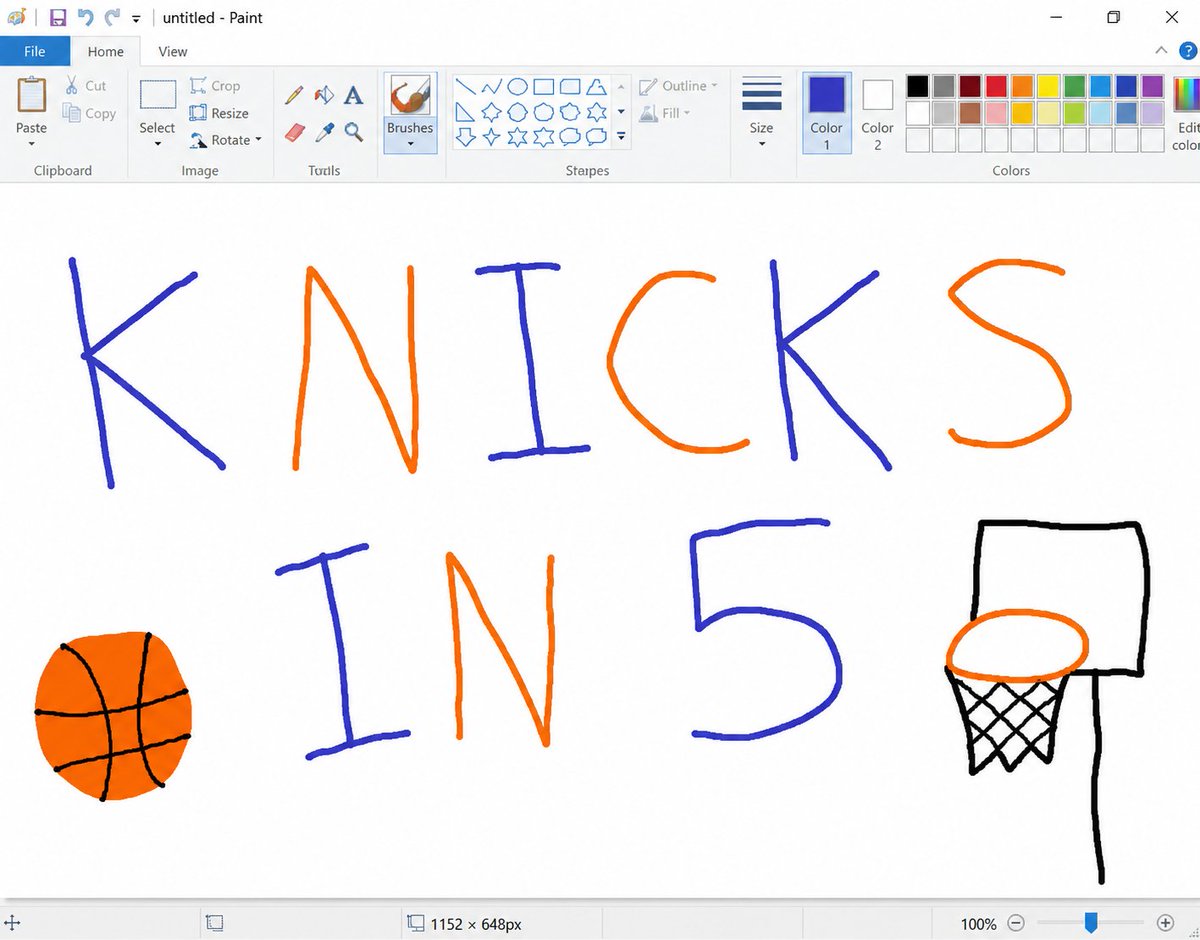1200x940 pixels.
Task: Open the Brushes dropdown arrow
Action: 410,144
